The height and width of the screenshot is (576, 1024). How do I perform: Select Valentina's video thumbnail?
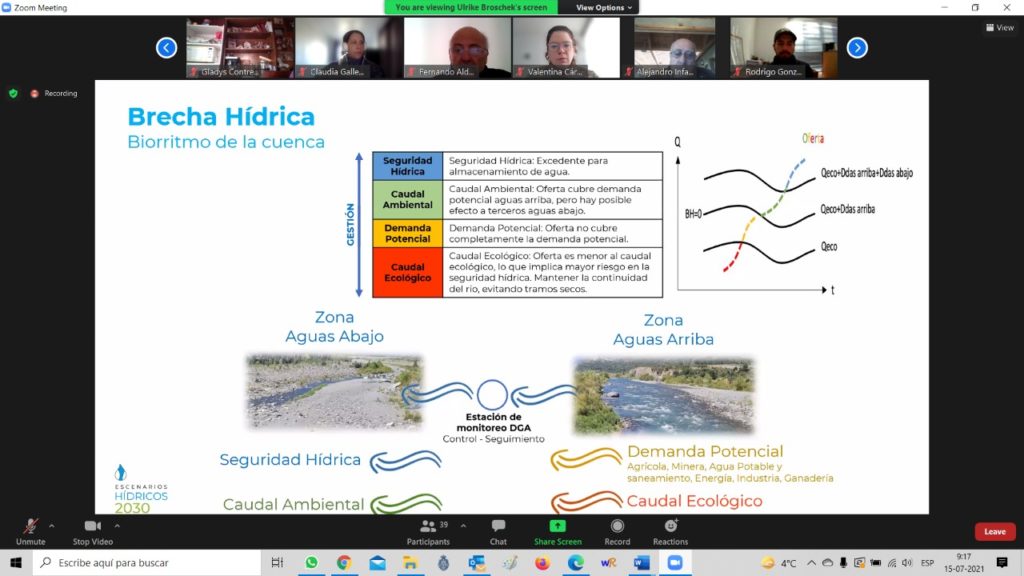[x=566, y=48]
